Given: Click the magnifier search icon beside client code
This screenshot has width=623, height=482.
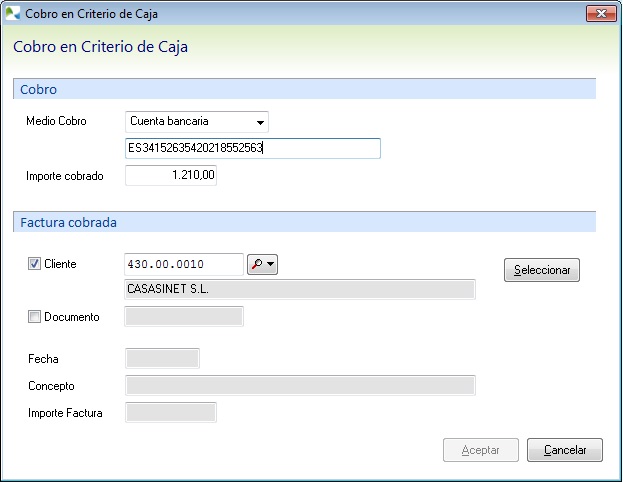Looking at the screenshot, I should (256, 265).
